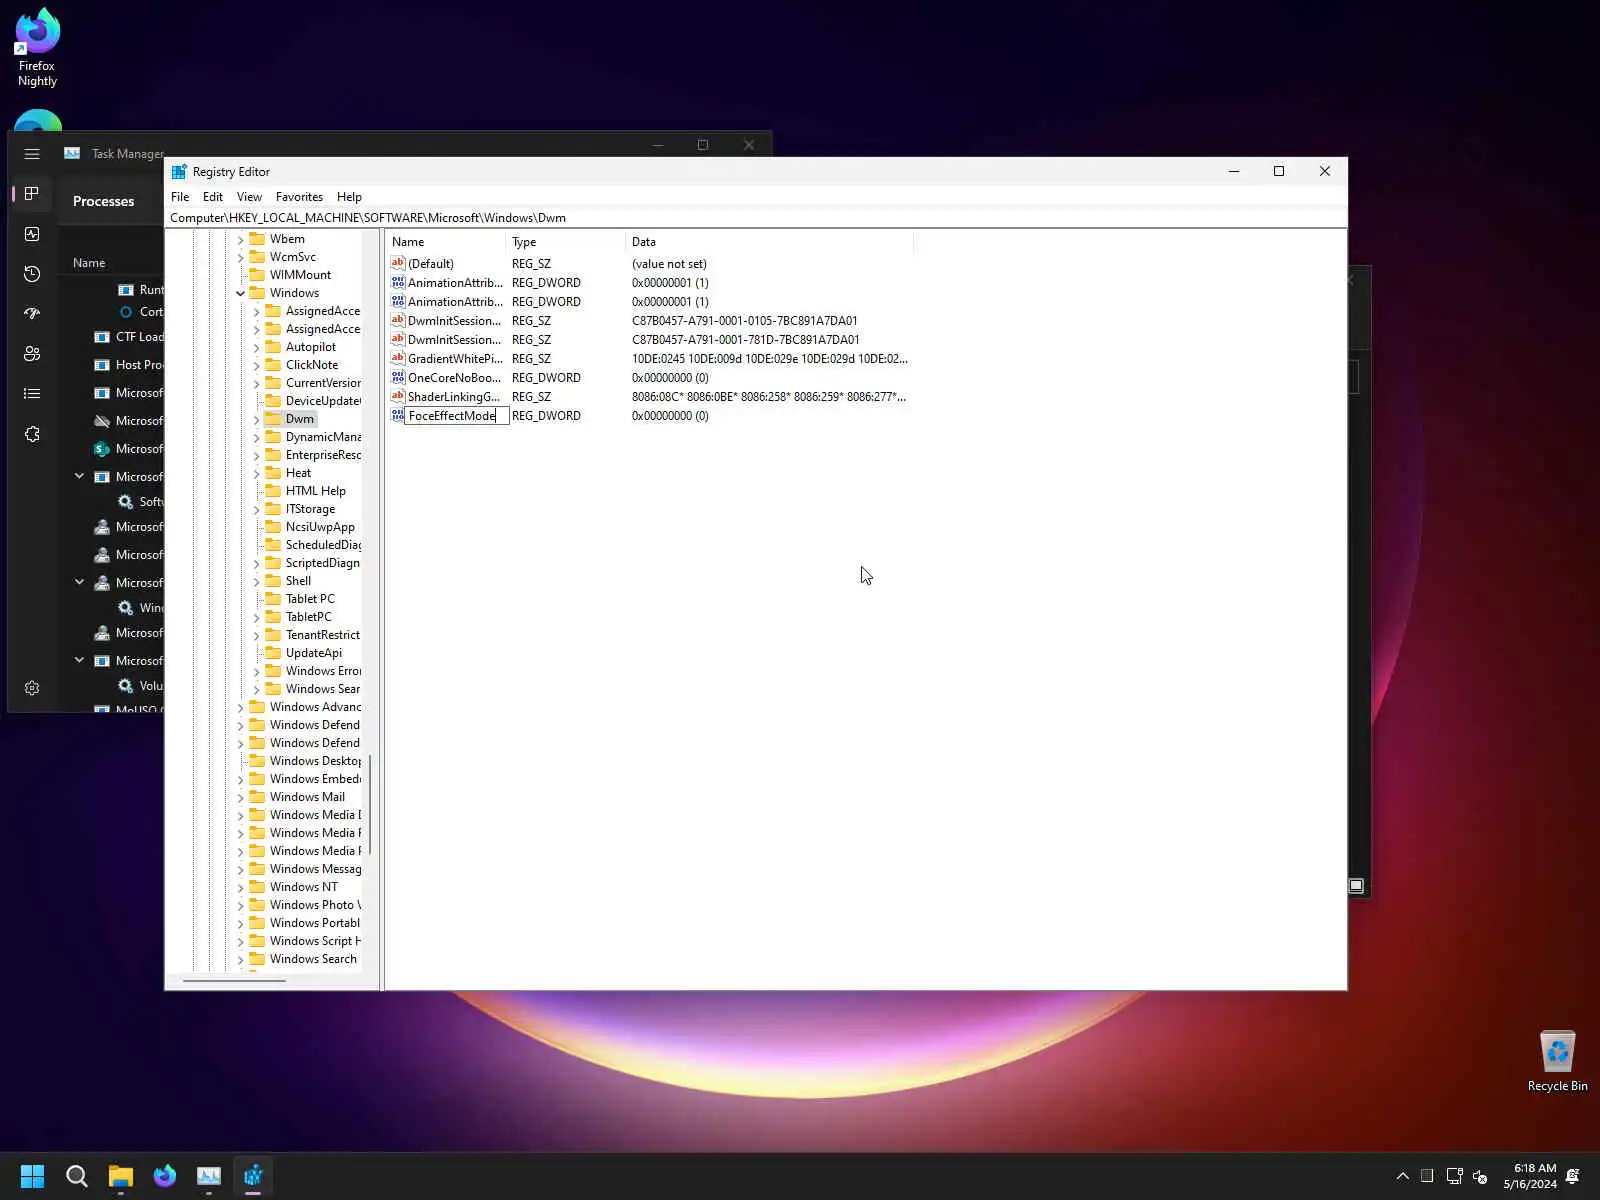
Task: Open the taskbar clock and date
Action: [x=1530, y=1176]
